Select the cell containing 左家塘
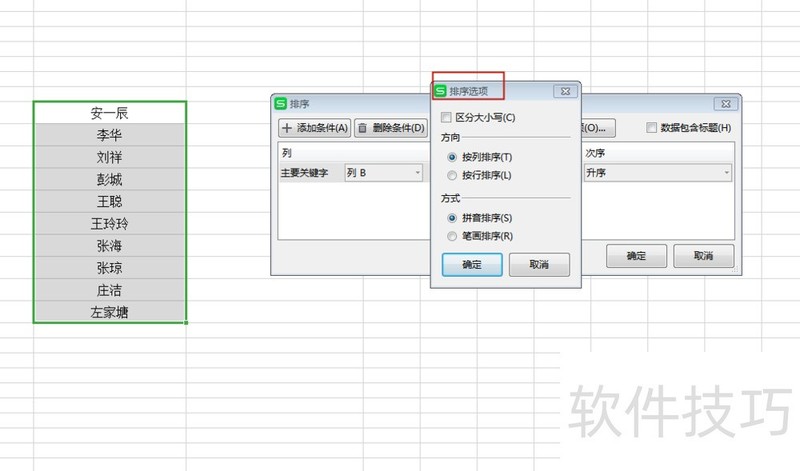The image size is (800, 471). pyautogui.click(x=110, y=312)
